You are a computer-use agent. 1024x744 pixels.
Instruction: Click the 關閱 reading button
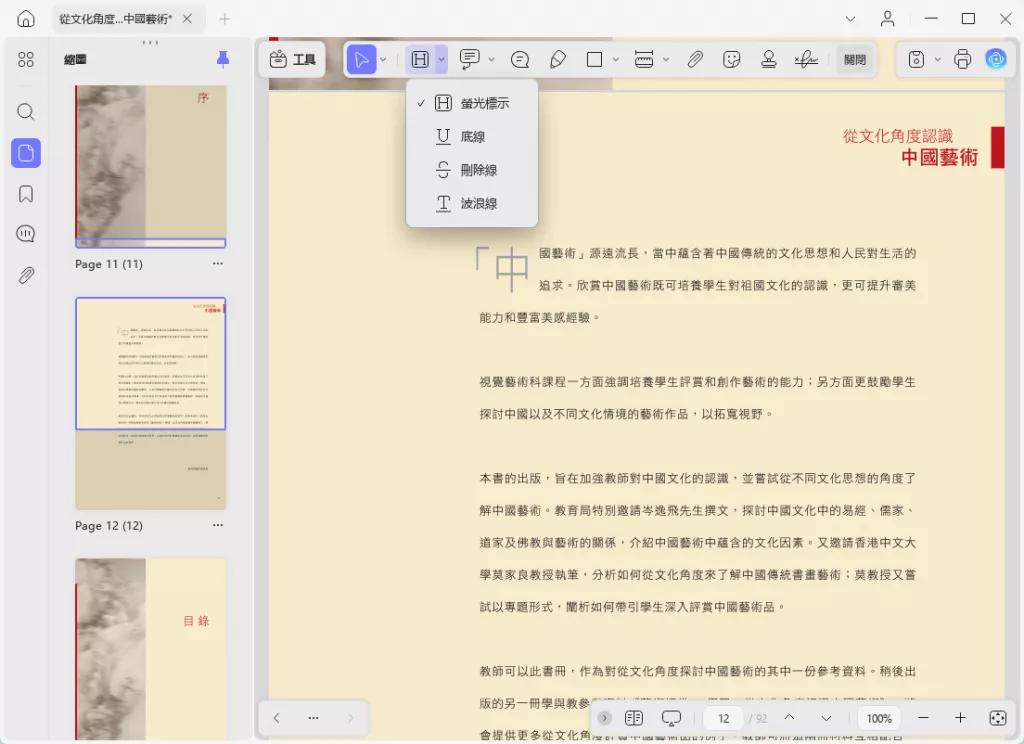855,59
